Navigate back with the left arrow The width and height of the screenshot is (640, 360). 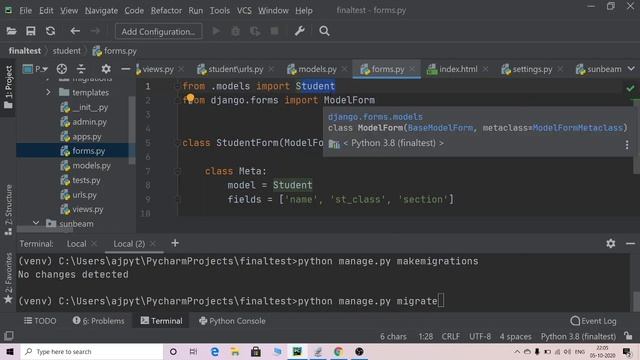pyautogui.click(x=75, y=31)
